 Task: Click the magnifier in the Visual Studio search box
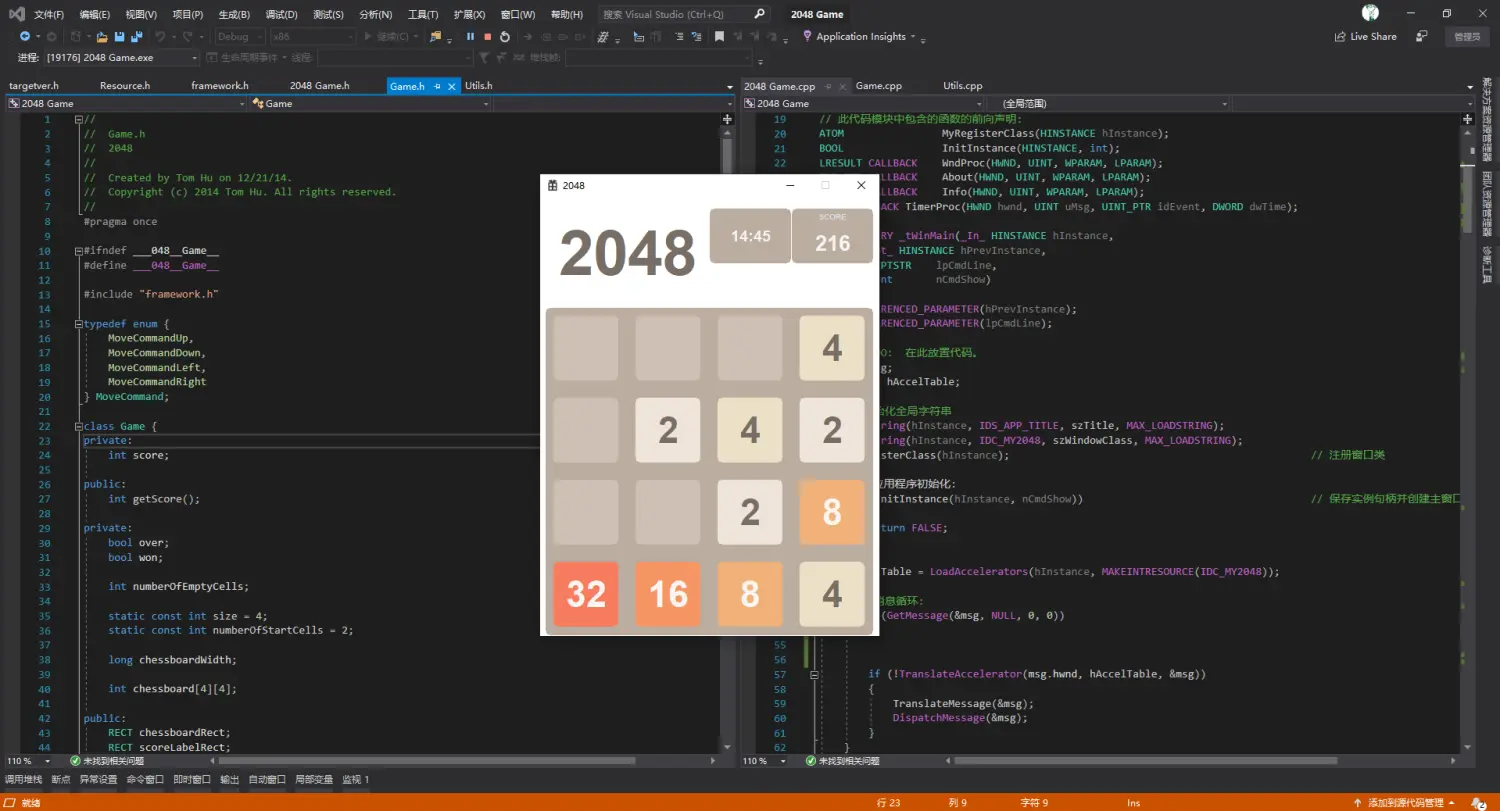coord(759,14)
